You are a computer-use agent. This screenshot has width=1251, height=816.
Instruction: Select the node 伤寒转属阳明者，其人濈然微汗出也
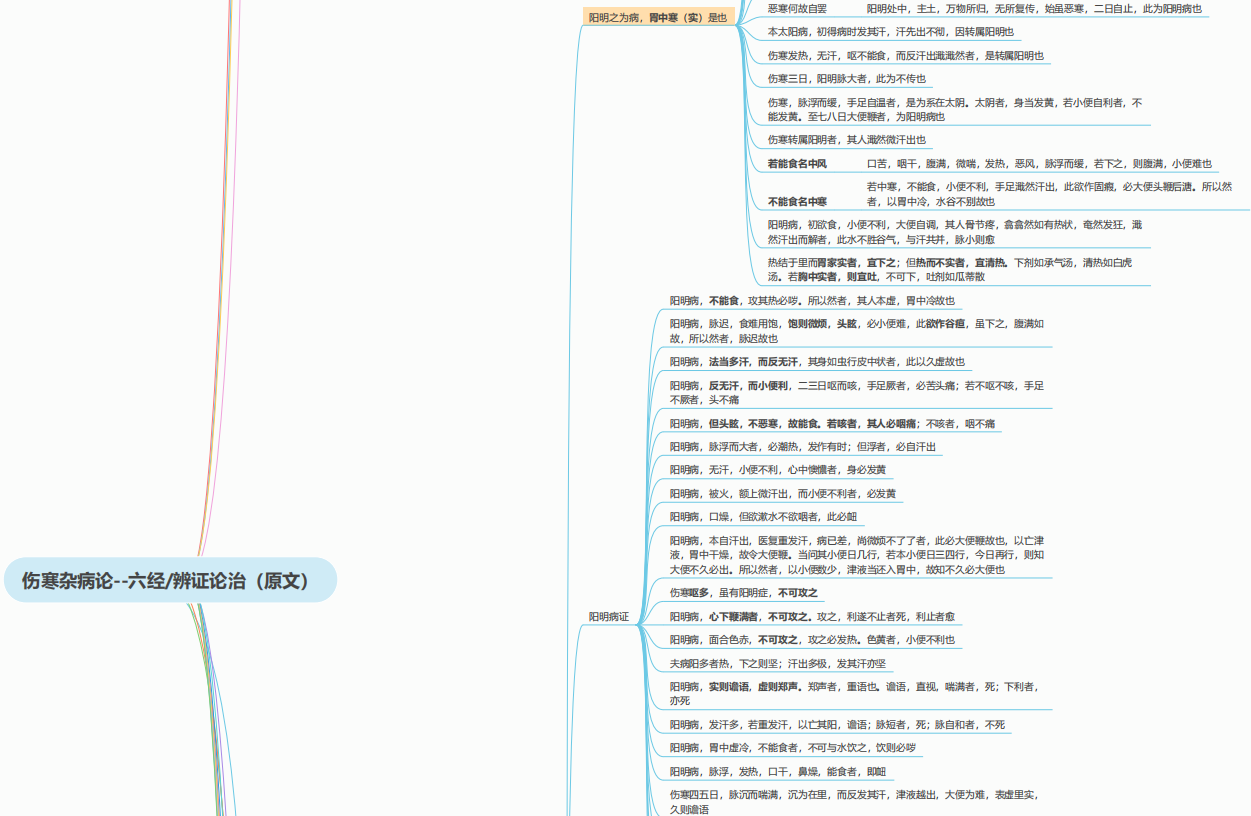[846, 140]
